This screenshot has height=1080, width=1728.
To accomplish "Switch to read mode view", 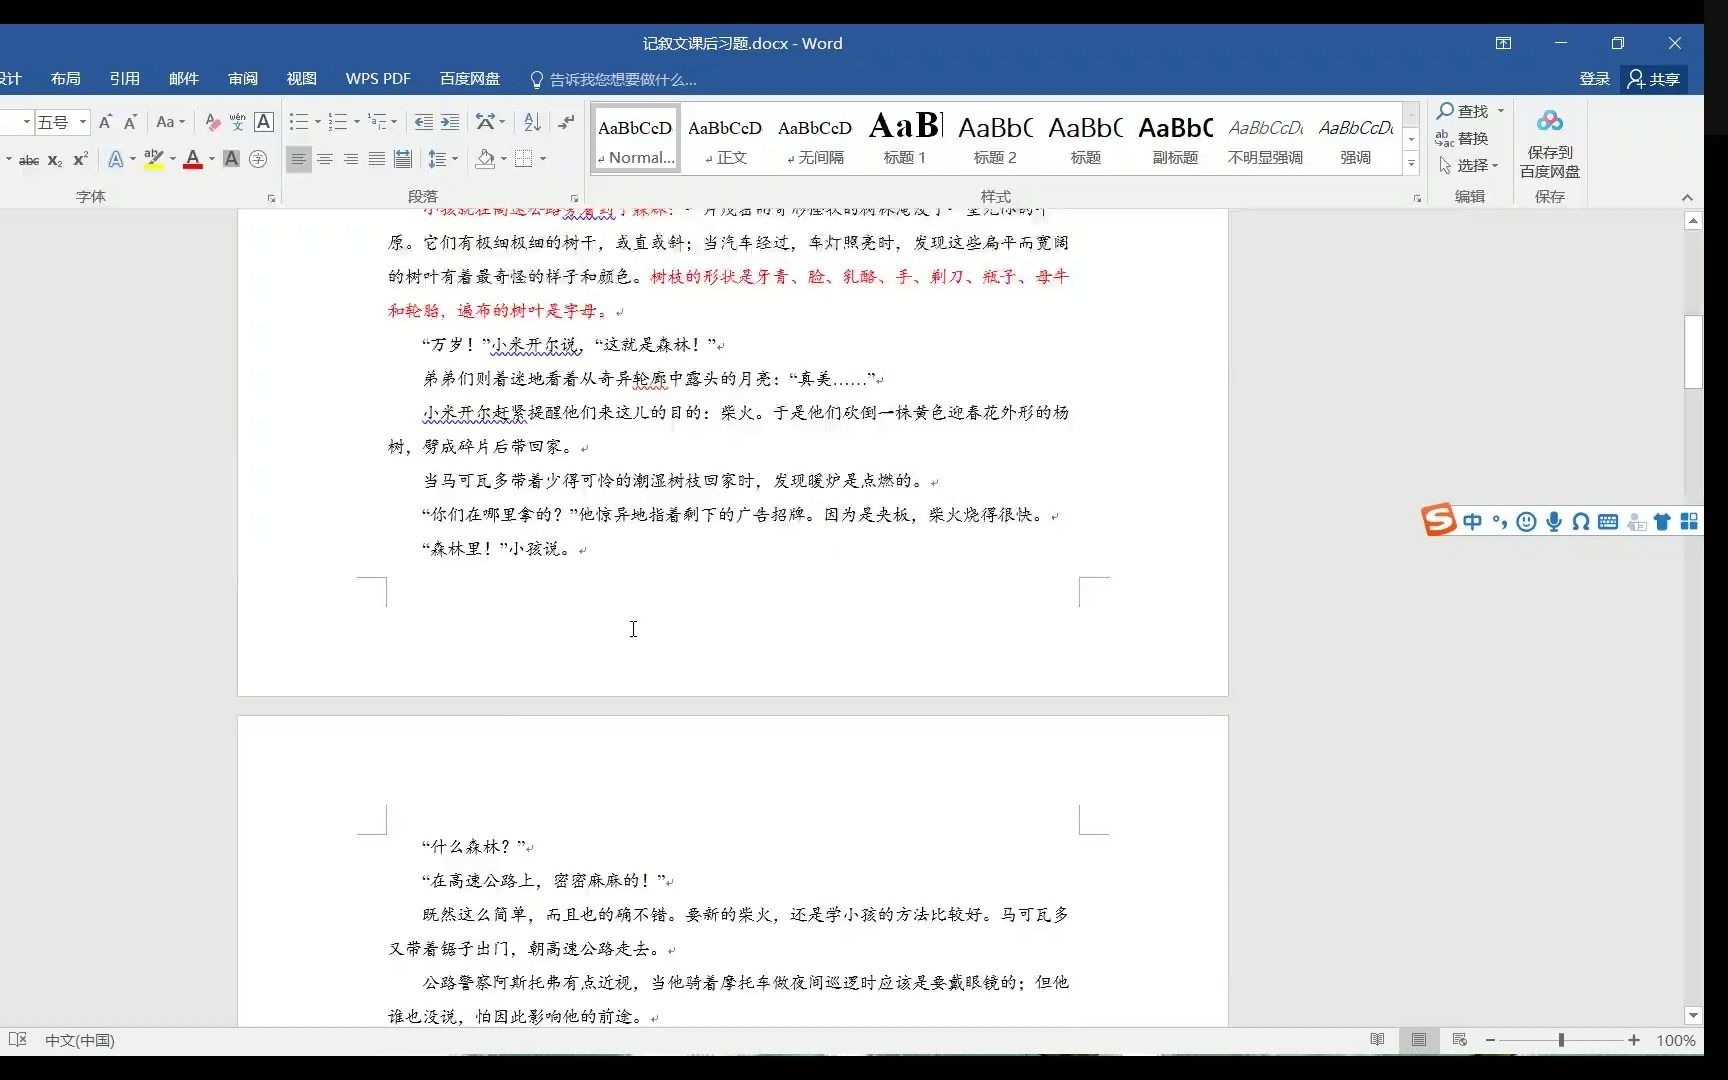I will (x=1377, y=1040).
